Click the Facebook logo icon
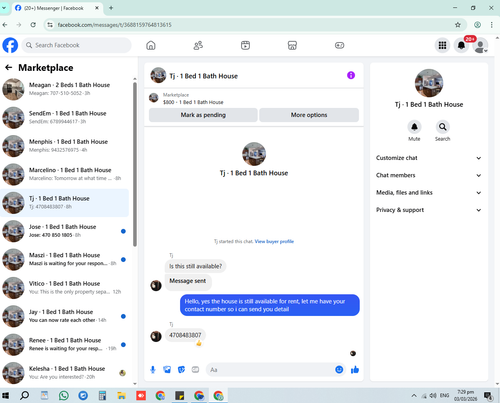The width and height of the screenshot is (500, 403). pos(10,45)
